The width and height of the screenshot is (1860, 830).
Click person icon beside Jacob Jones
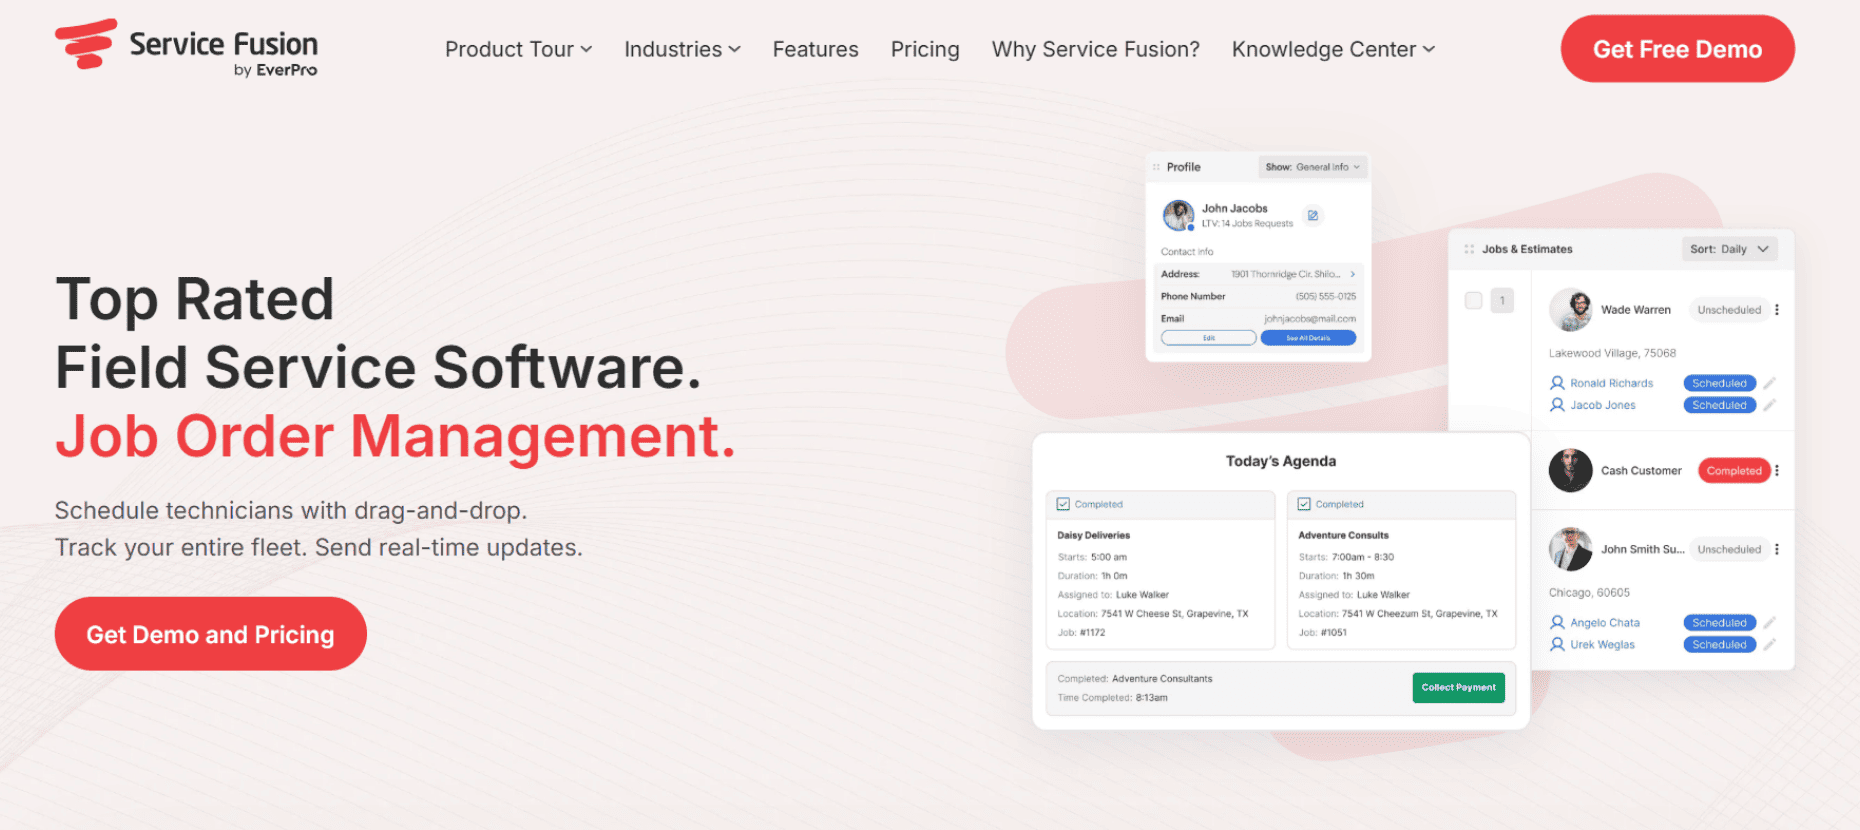1557,405
